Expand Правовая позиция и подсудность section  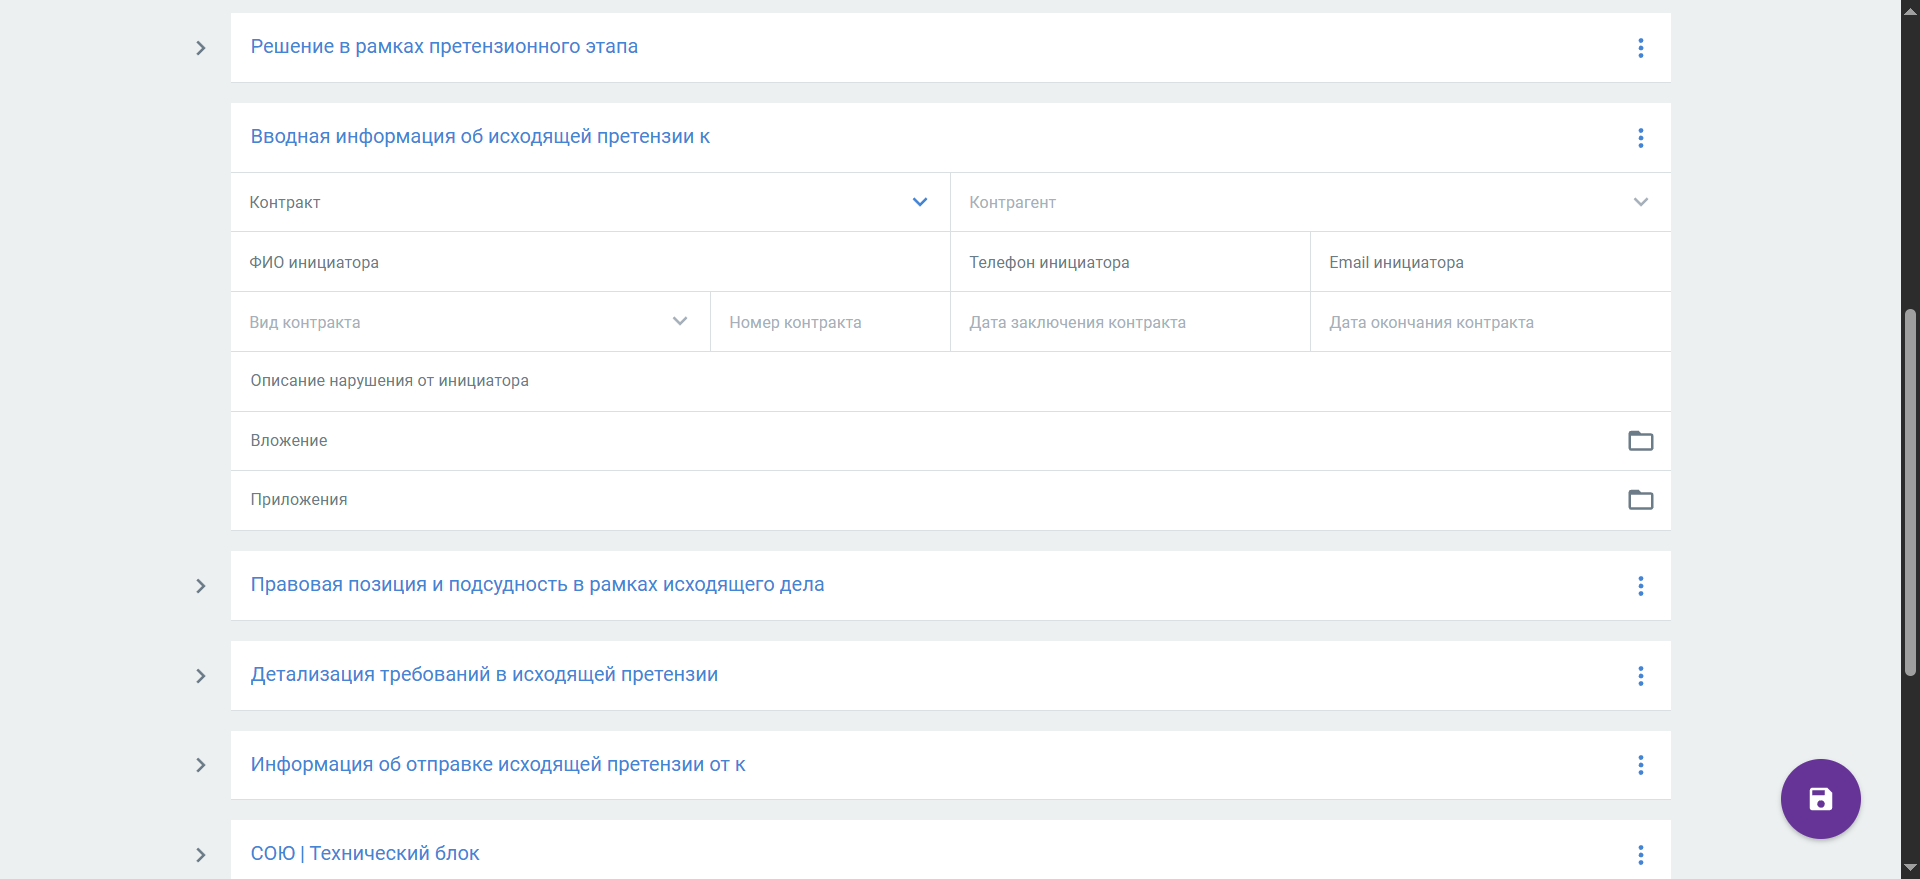201,586
